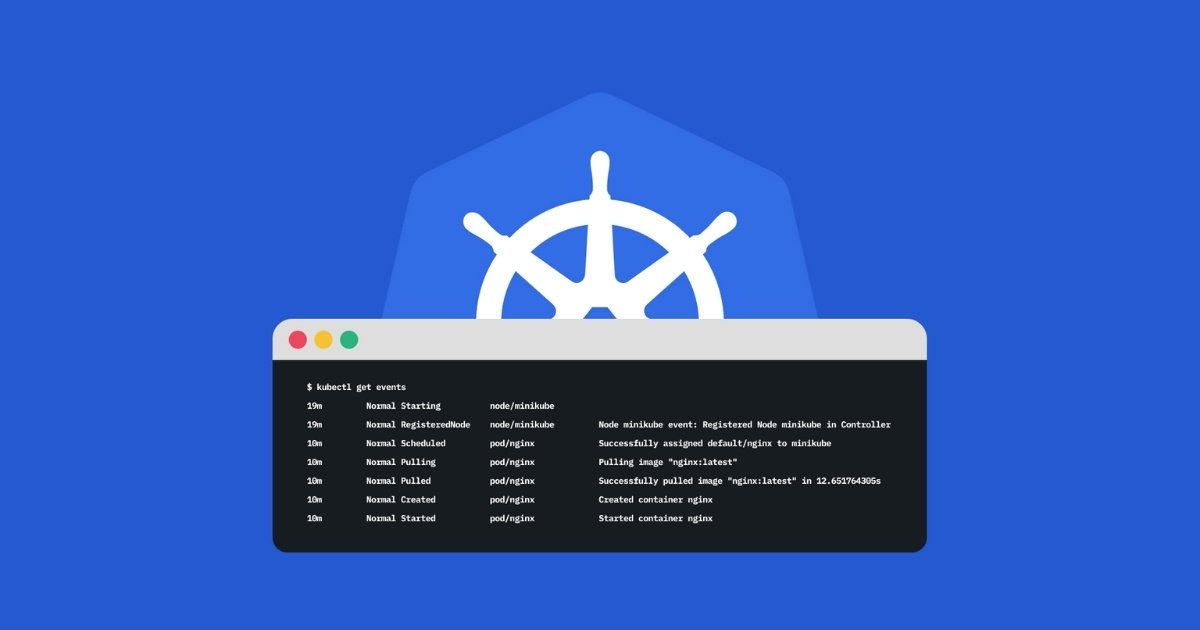Click the red traffic light circle
Image resolution: width=1200 pixels, height=630 pixels.
click(297, 340)
